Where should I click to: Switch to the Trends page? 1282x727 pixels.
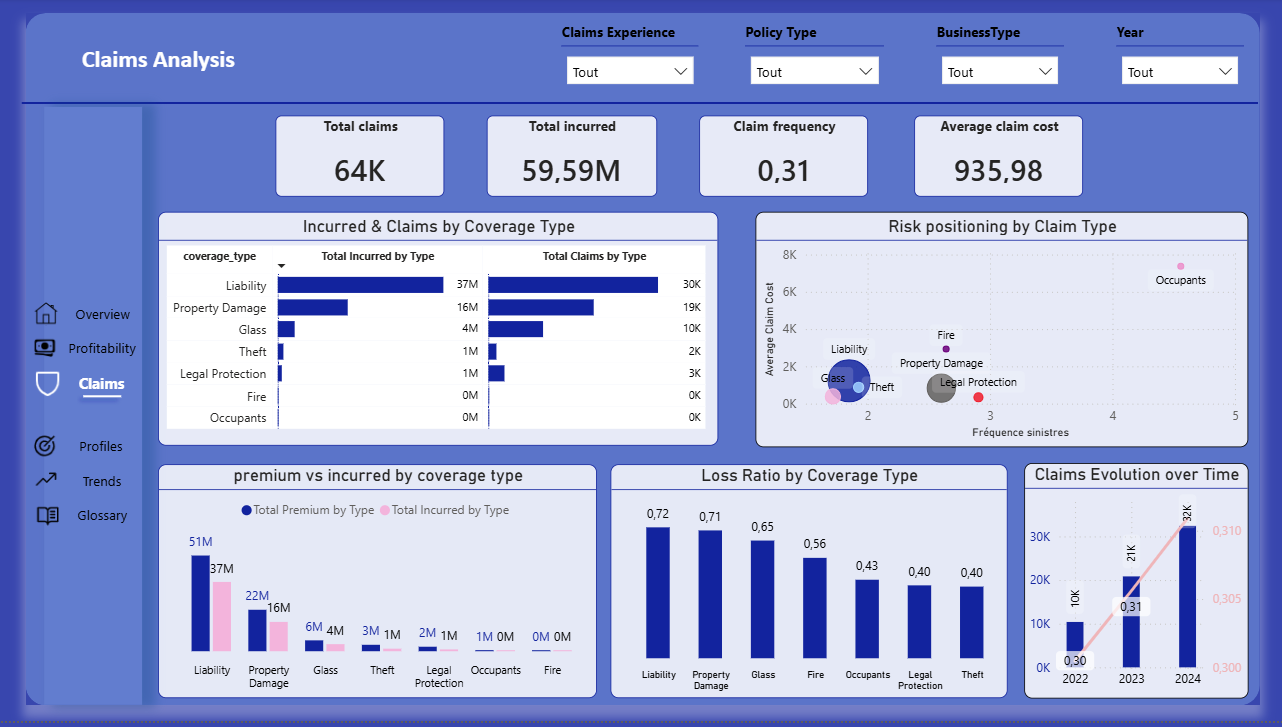pos(102,481)
